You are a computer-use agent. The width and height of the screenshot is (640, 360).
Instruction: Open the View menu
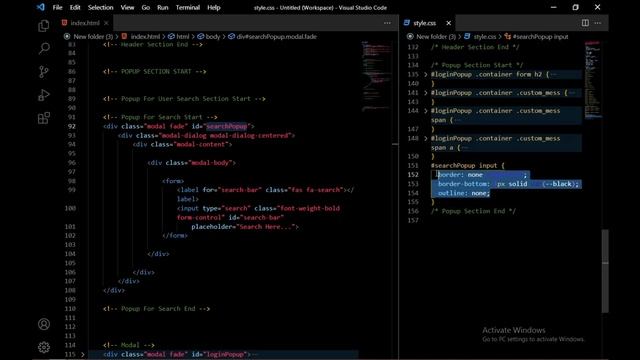pos(127,7)
